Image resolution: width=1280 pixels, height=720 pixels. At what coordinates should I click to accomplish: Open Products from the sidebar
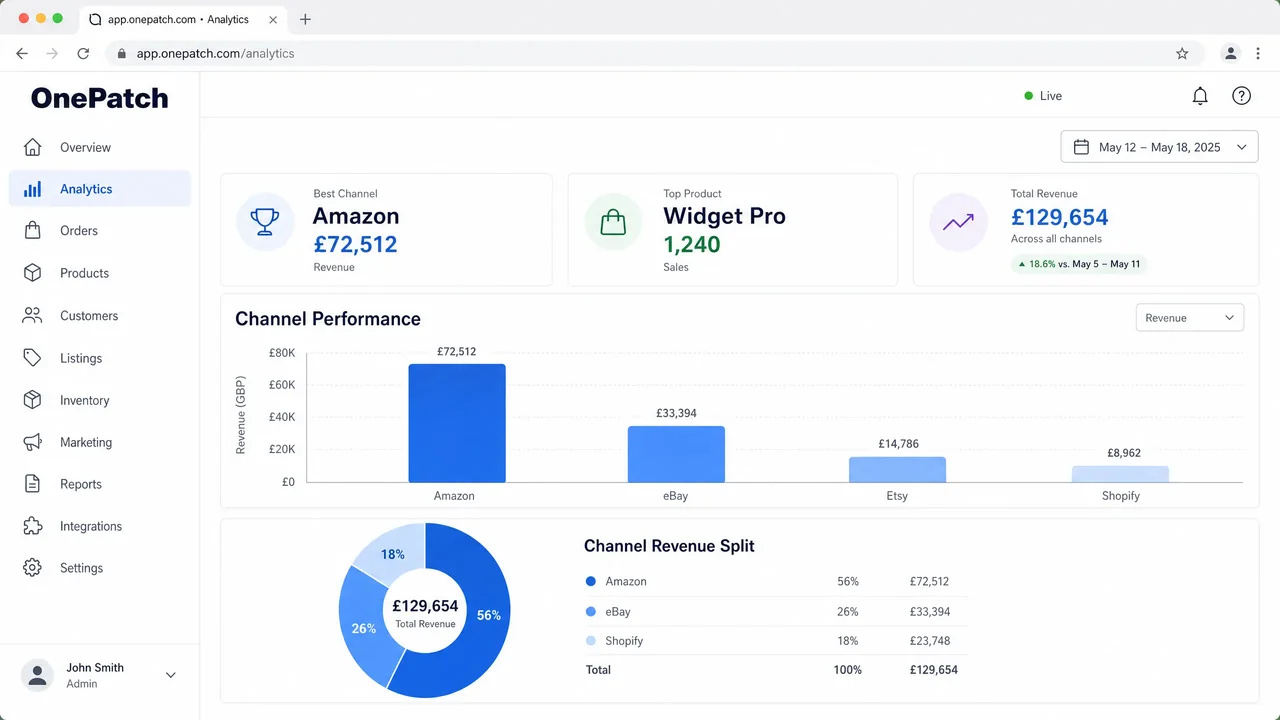tap(84, 273)
